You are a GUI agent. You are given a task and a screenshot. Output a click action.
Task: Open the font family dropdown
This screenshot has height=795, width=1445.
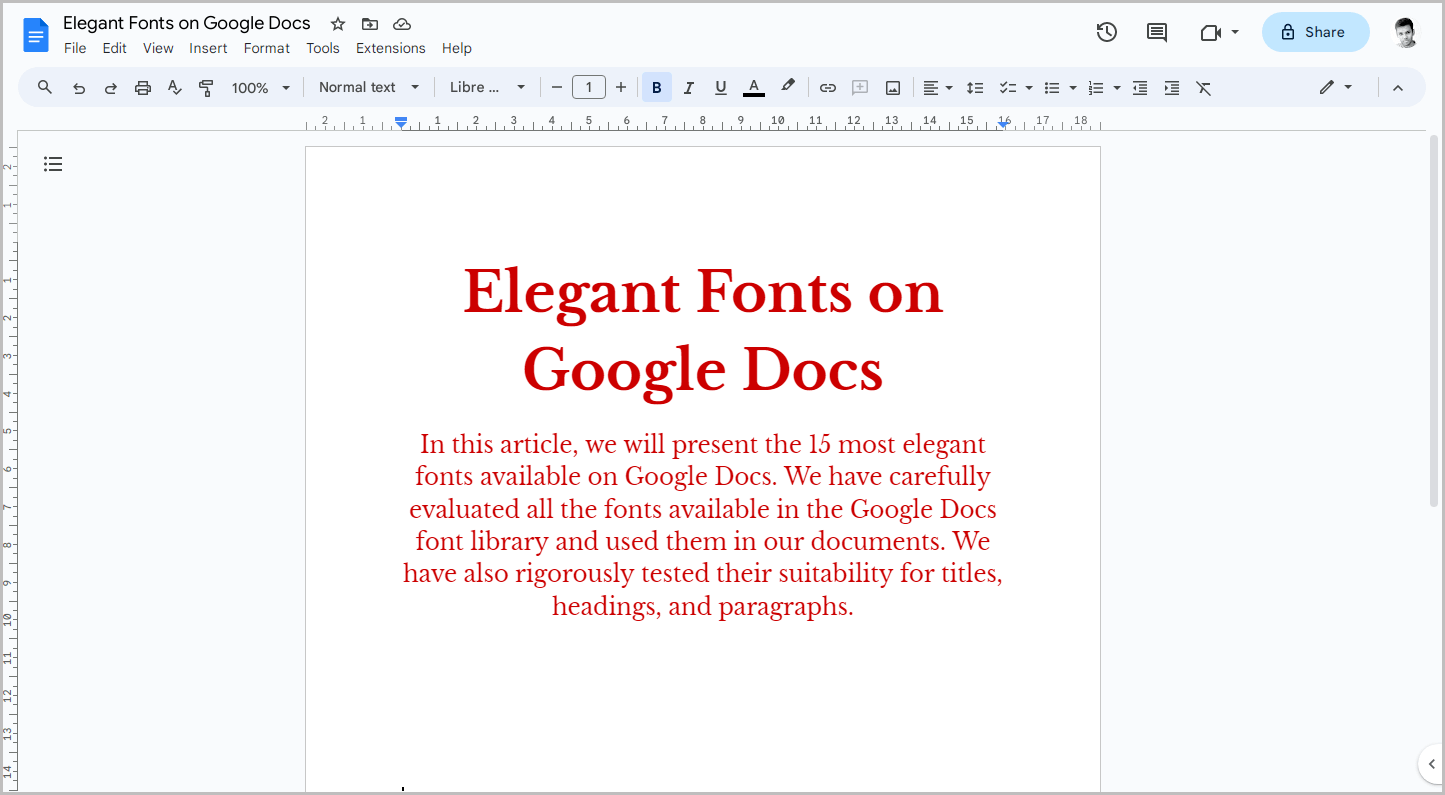coord(487,87)
